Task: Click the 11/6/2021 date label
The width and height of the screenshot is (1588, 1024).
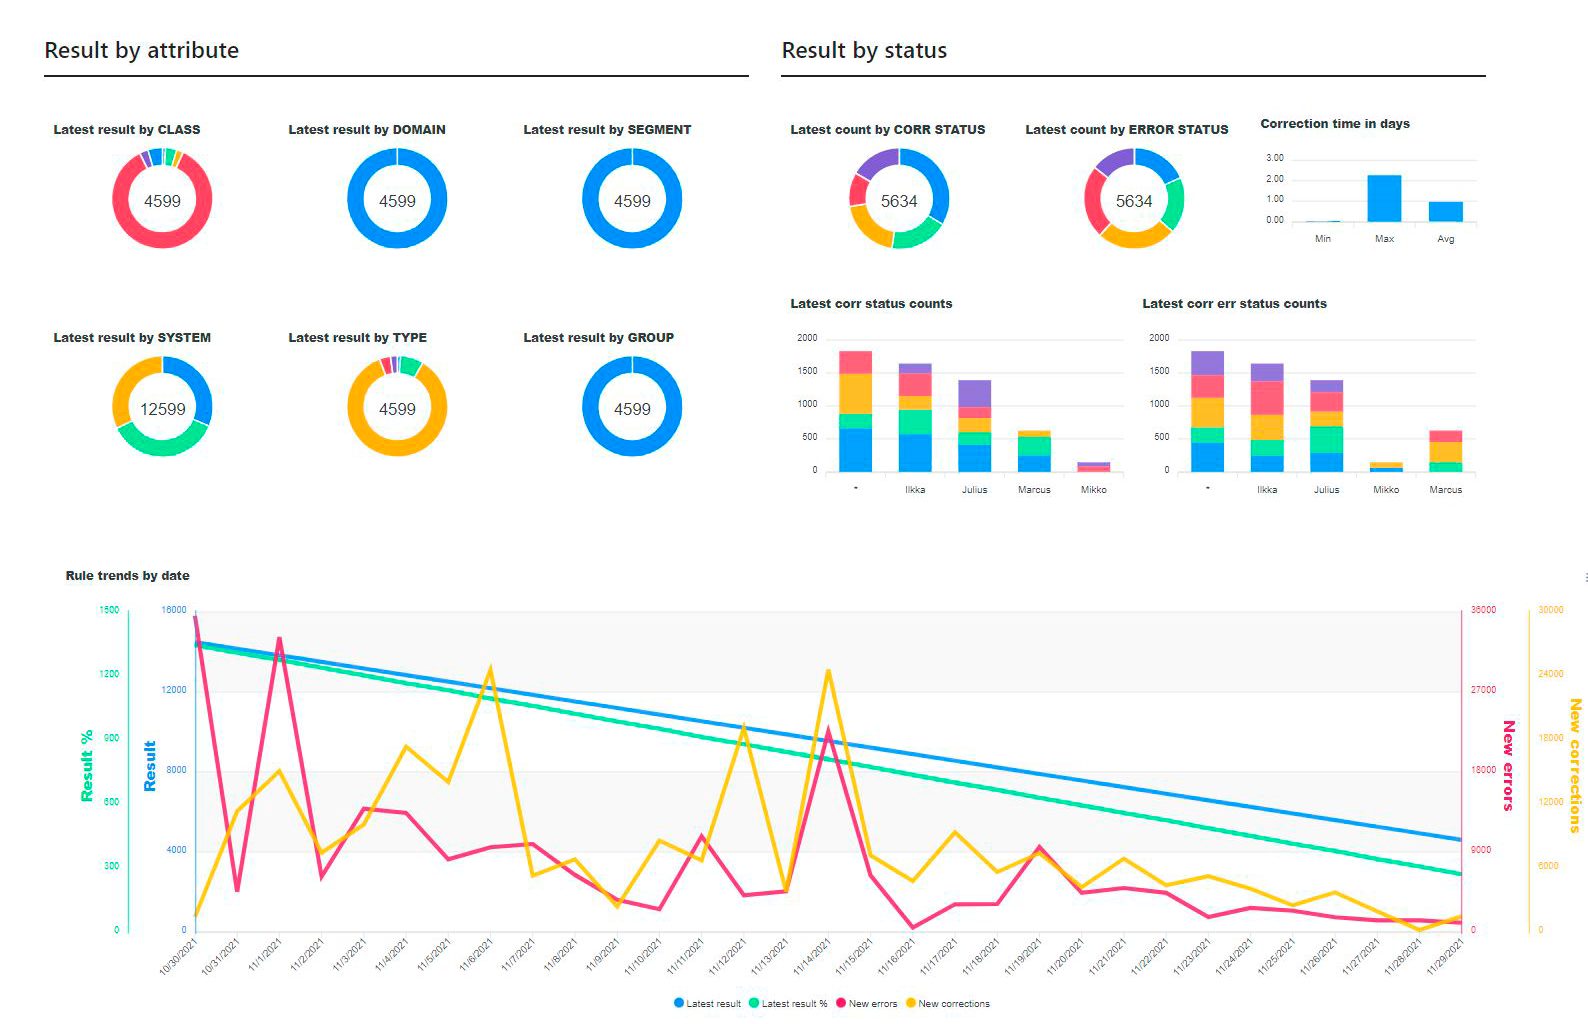Action: (x=476, y=954)
